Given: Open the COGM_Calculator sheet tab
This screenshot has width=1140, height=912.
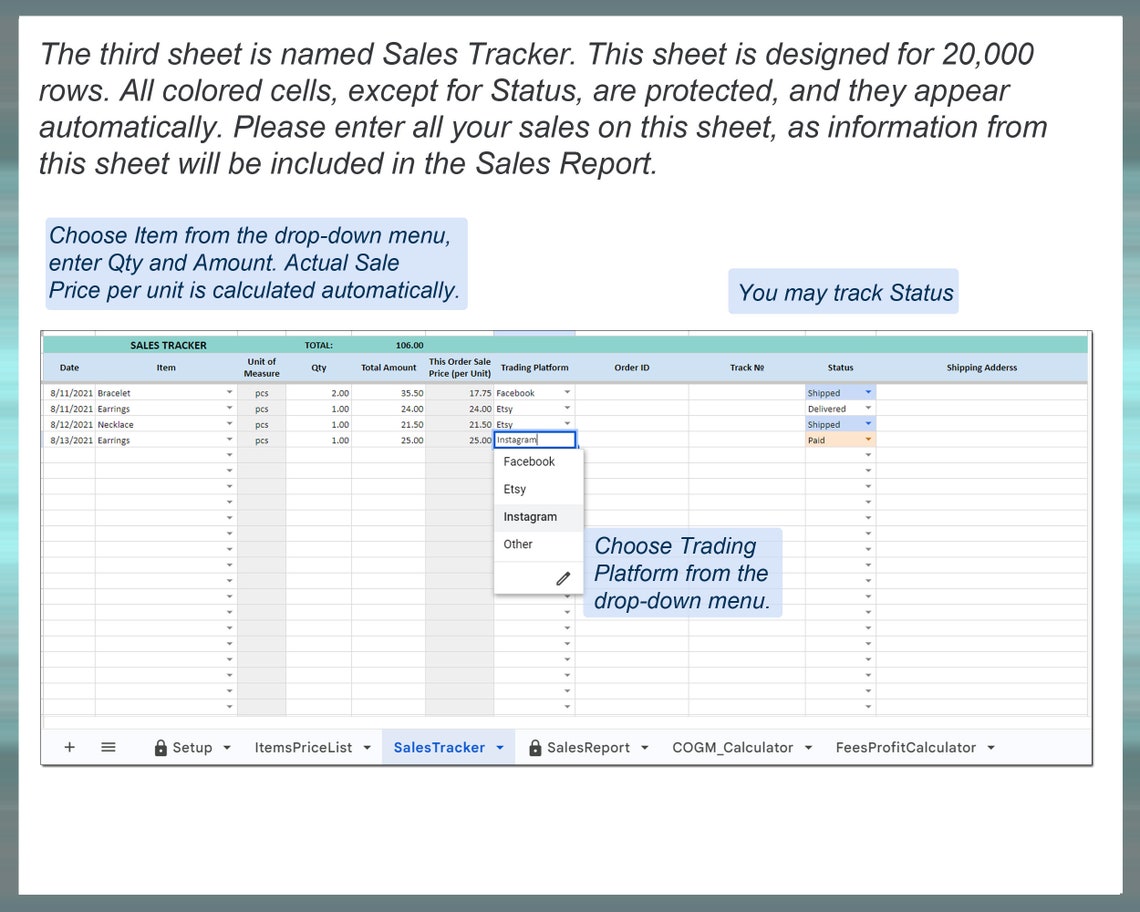Looking at the screenshot, I should pyautogui.click(x=732, y=747).
